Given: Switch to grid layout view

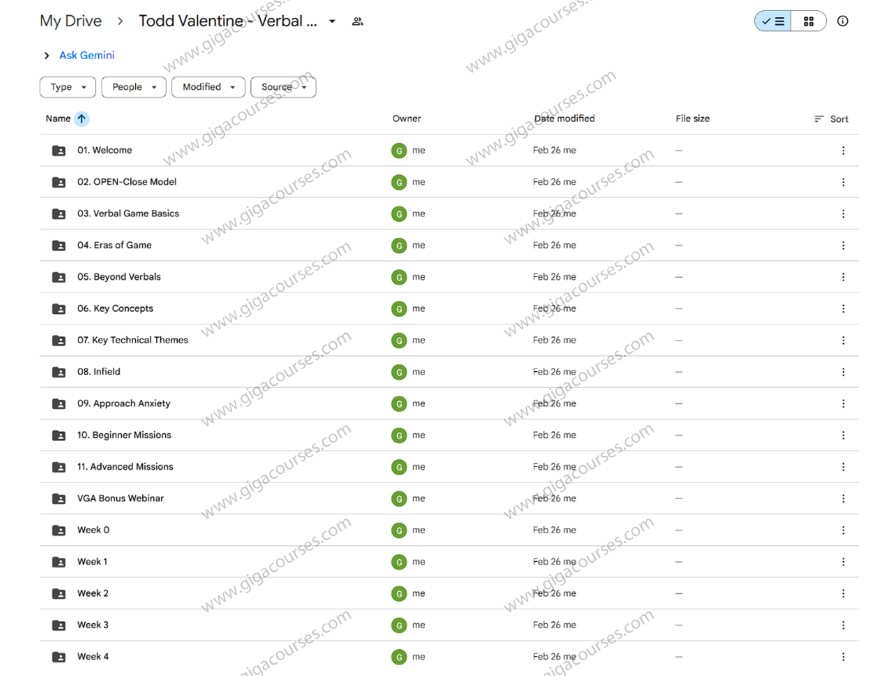Looking at the screenshot, I should (x=808, y=21).
